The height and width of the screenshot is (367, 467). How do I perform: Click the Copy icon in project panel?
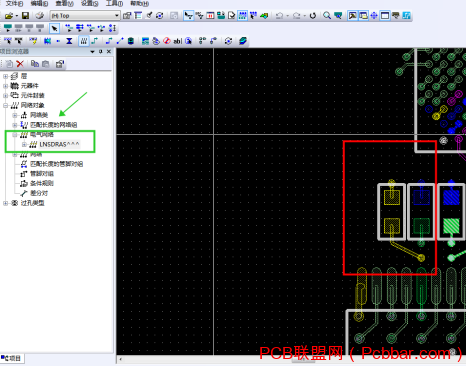(35, 64)
